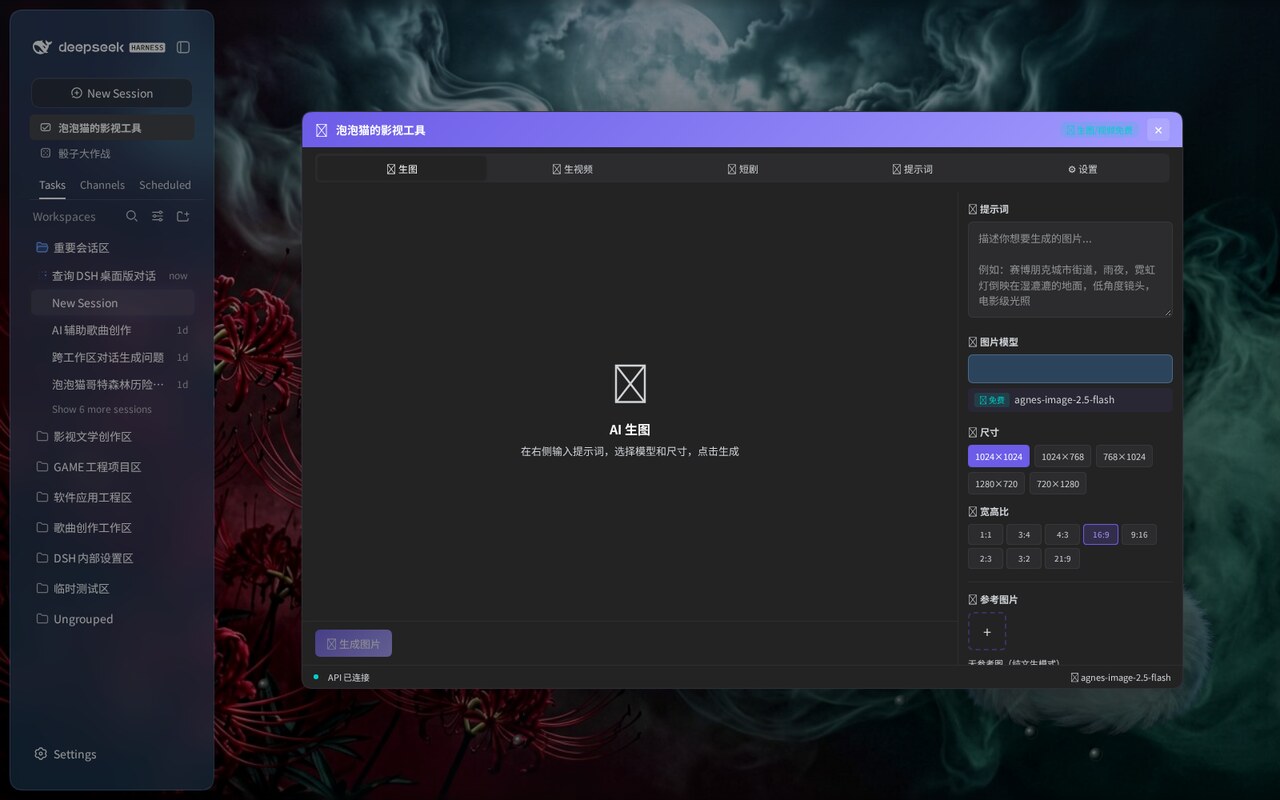Open the 图片模型 model dropdown
Screen dimensions: 1280x800
[1070, 369]
